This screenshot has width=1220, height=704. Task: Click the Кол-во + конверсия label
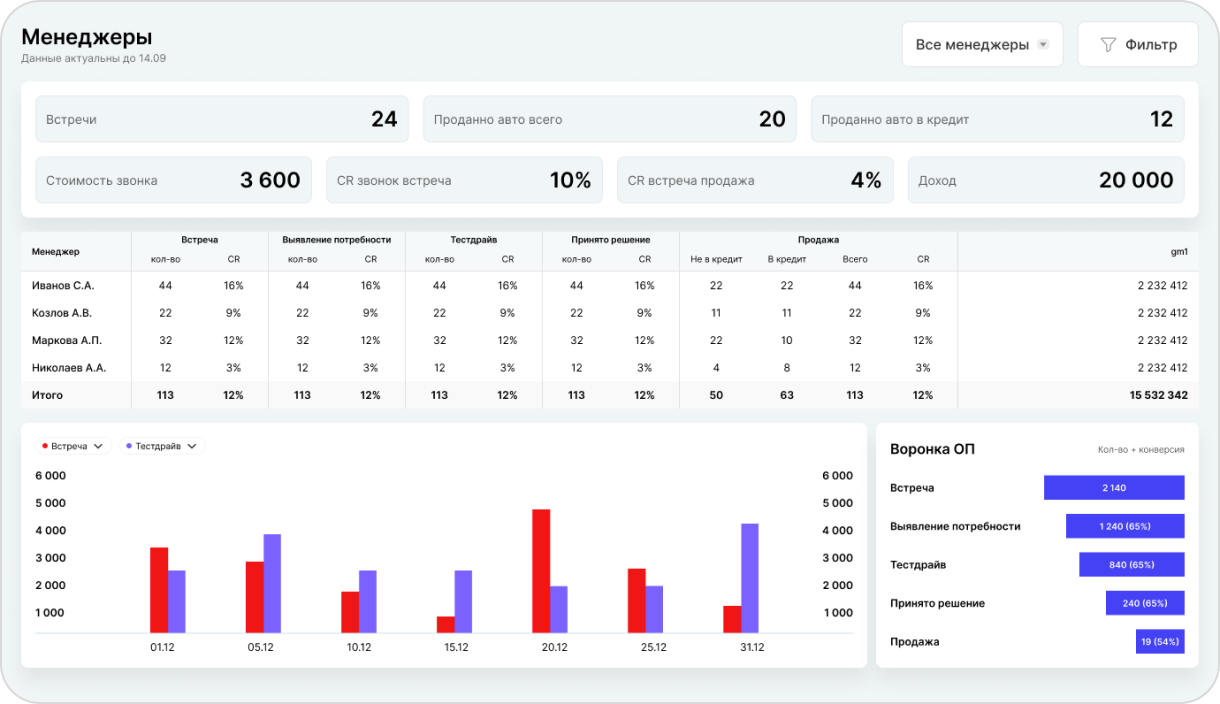coord(1141,450)
